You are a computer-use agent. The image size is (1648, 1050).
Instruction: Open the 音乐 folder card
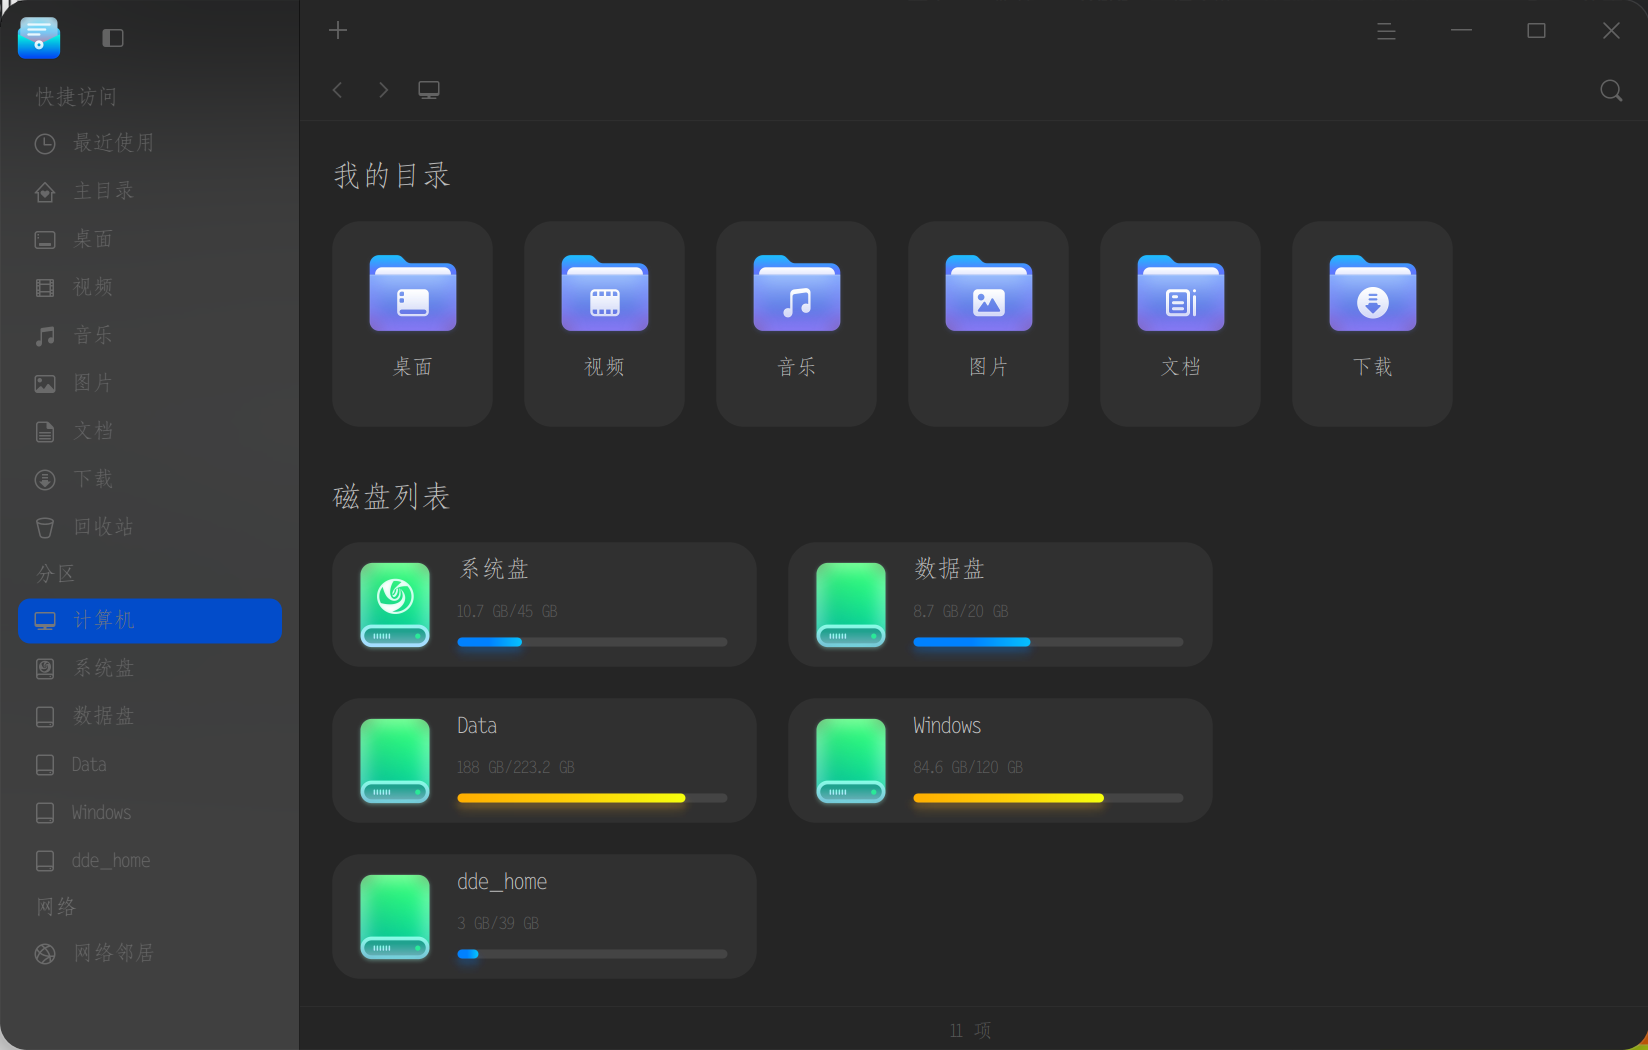coord(797,324)
